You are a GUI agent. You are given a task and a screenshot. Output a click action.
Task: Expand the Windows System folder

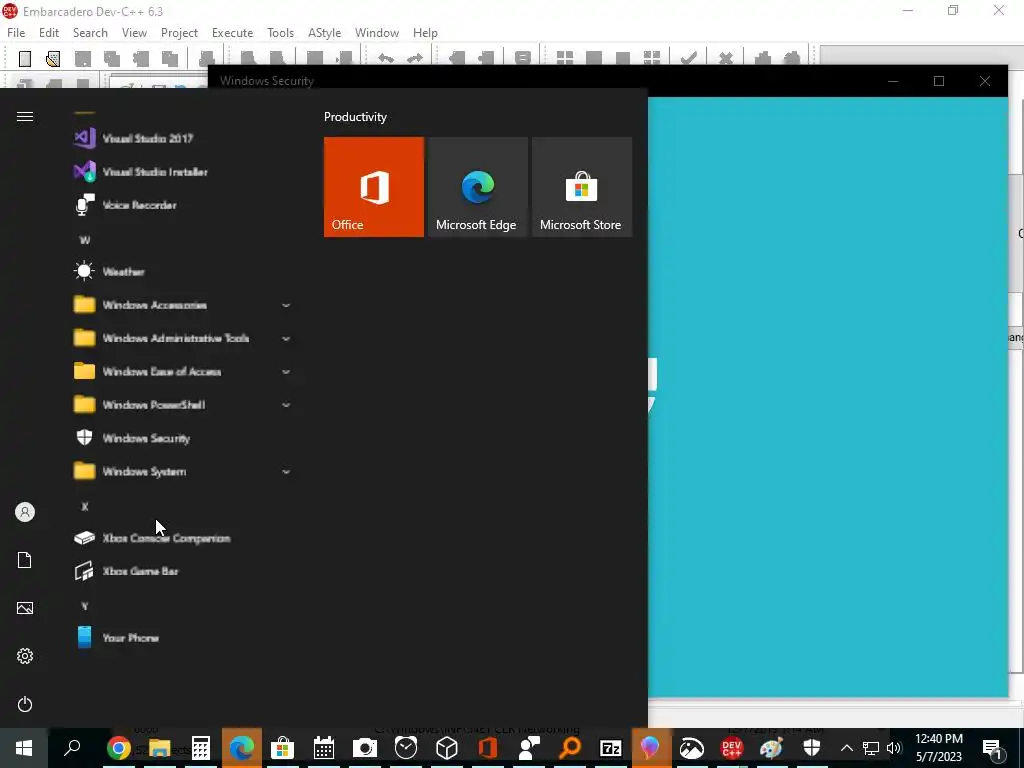click(x=182, y=472)
